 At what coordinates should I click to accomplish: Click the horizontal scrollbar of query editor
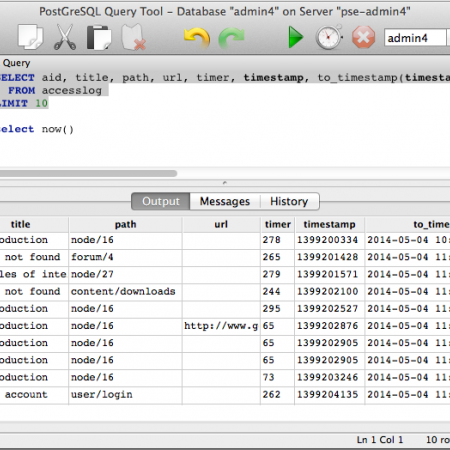click(x=88, y=173)
